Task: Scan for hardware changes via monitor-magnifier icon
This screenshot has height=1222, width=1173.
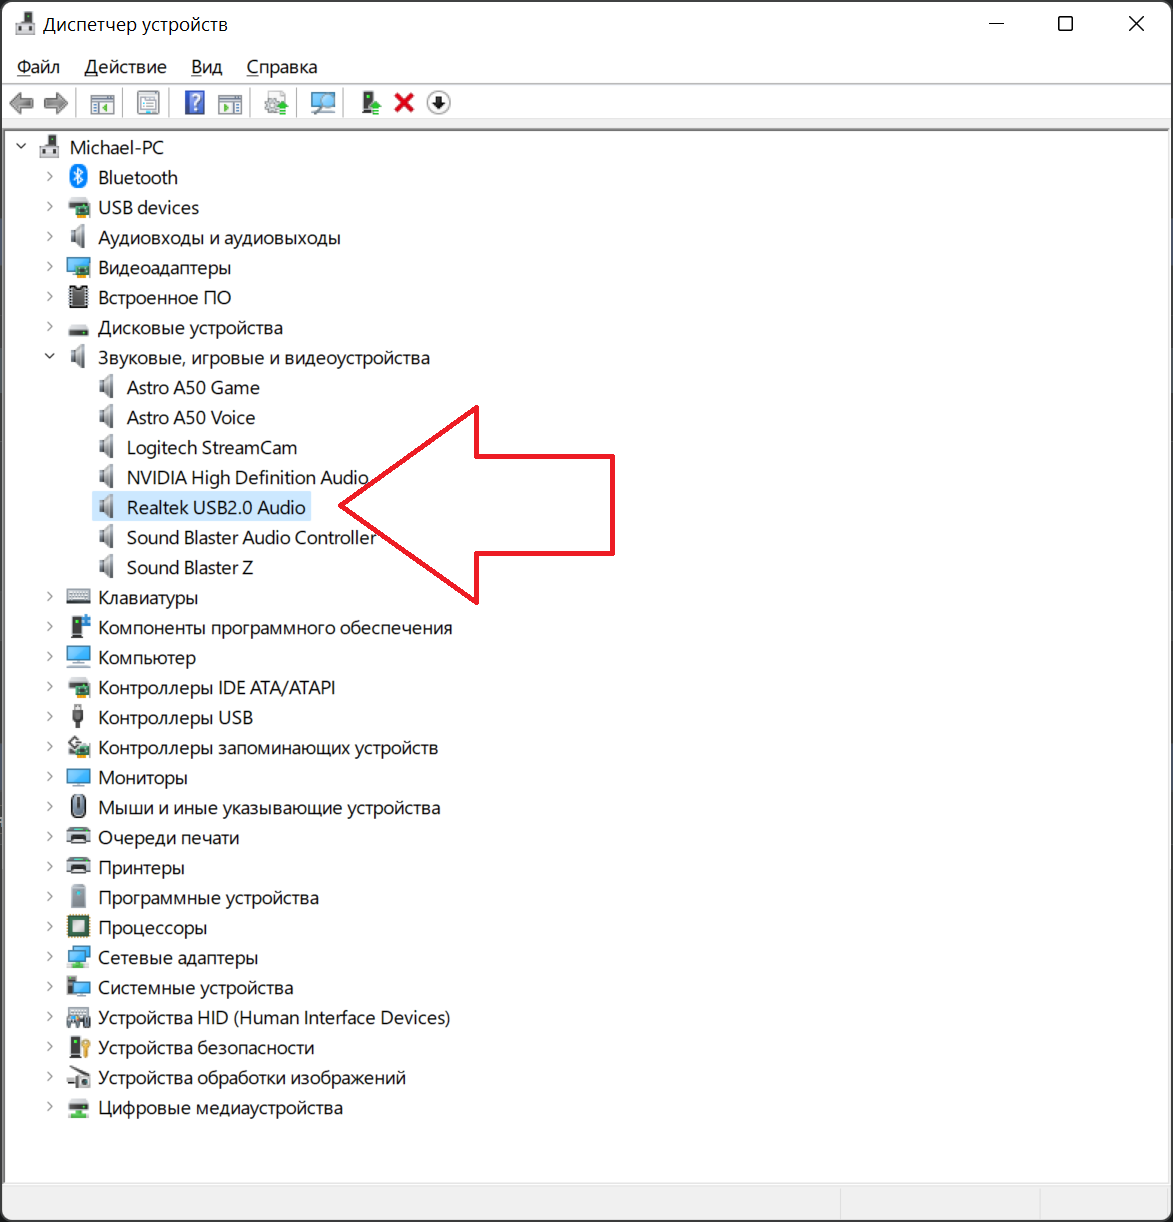Action: click(x=323, y=103)
